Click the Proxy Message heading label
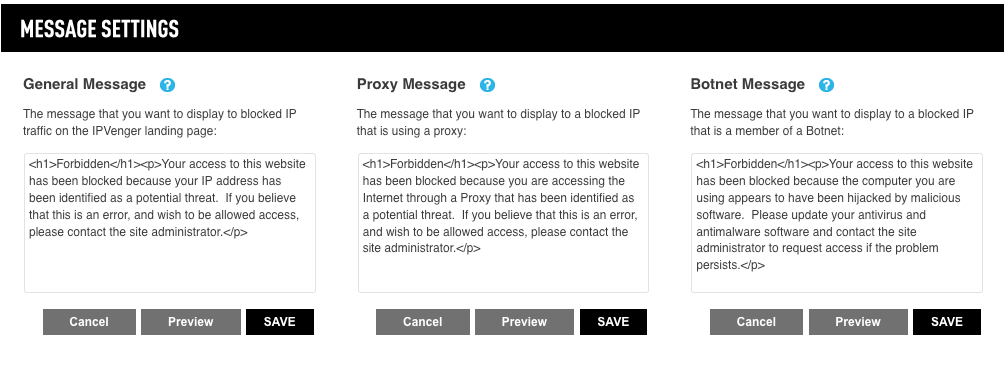This screenshot has width=1006, height=370. tap(411, 85)
